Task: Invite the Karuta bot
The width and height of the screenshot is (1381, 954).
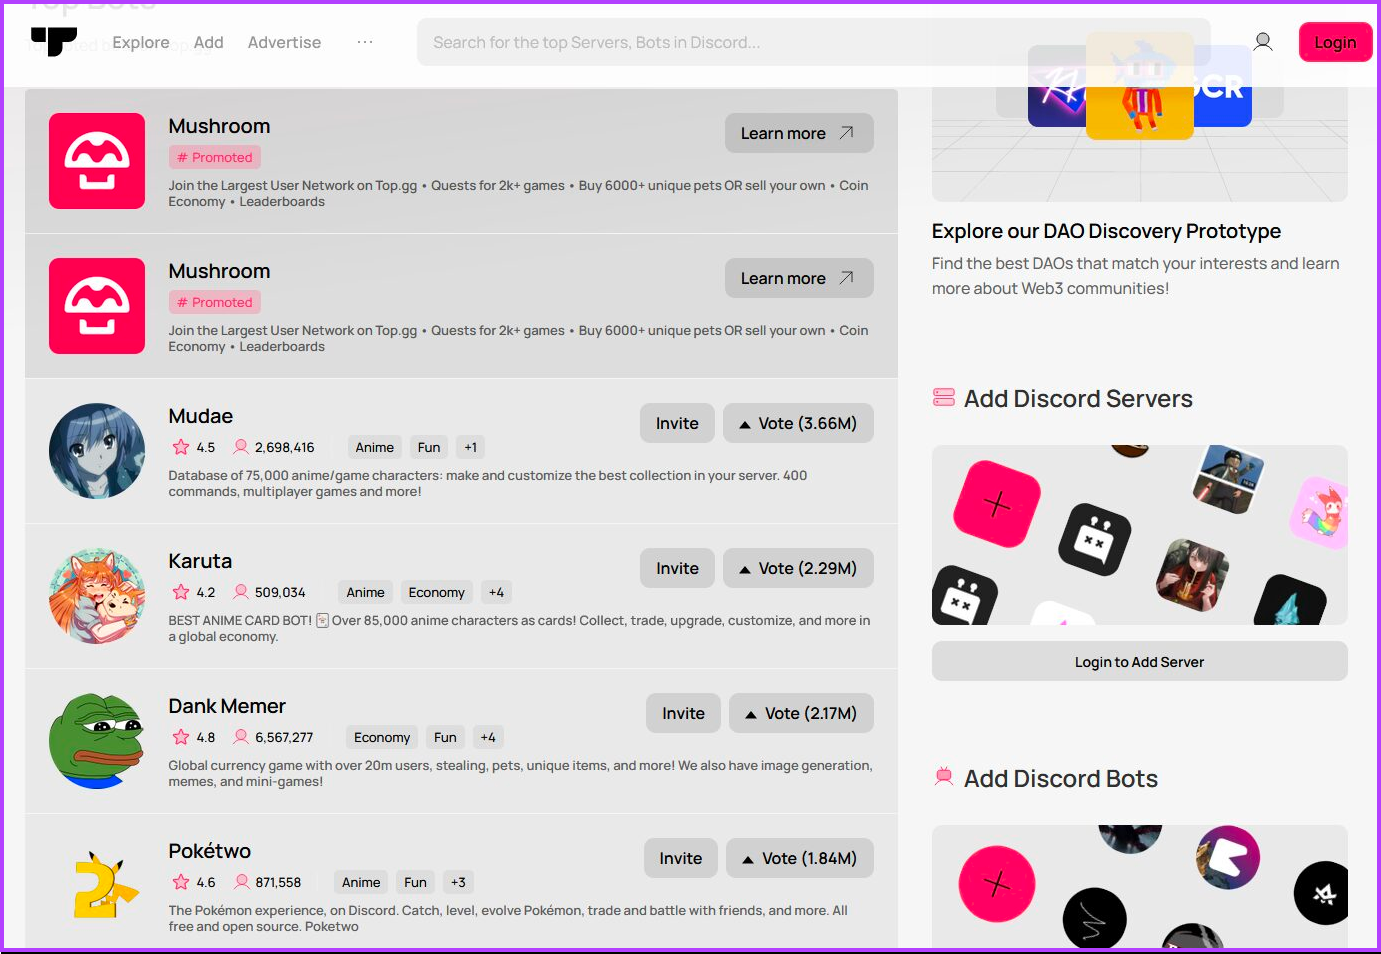Action: click(x=677, y=568)
